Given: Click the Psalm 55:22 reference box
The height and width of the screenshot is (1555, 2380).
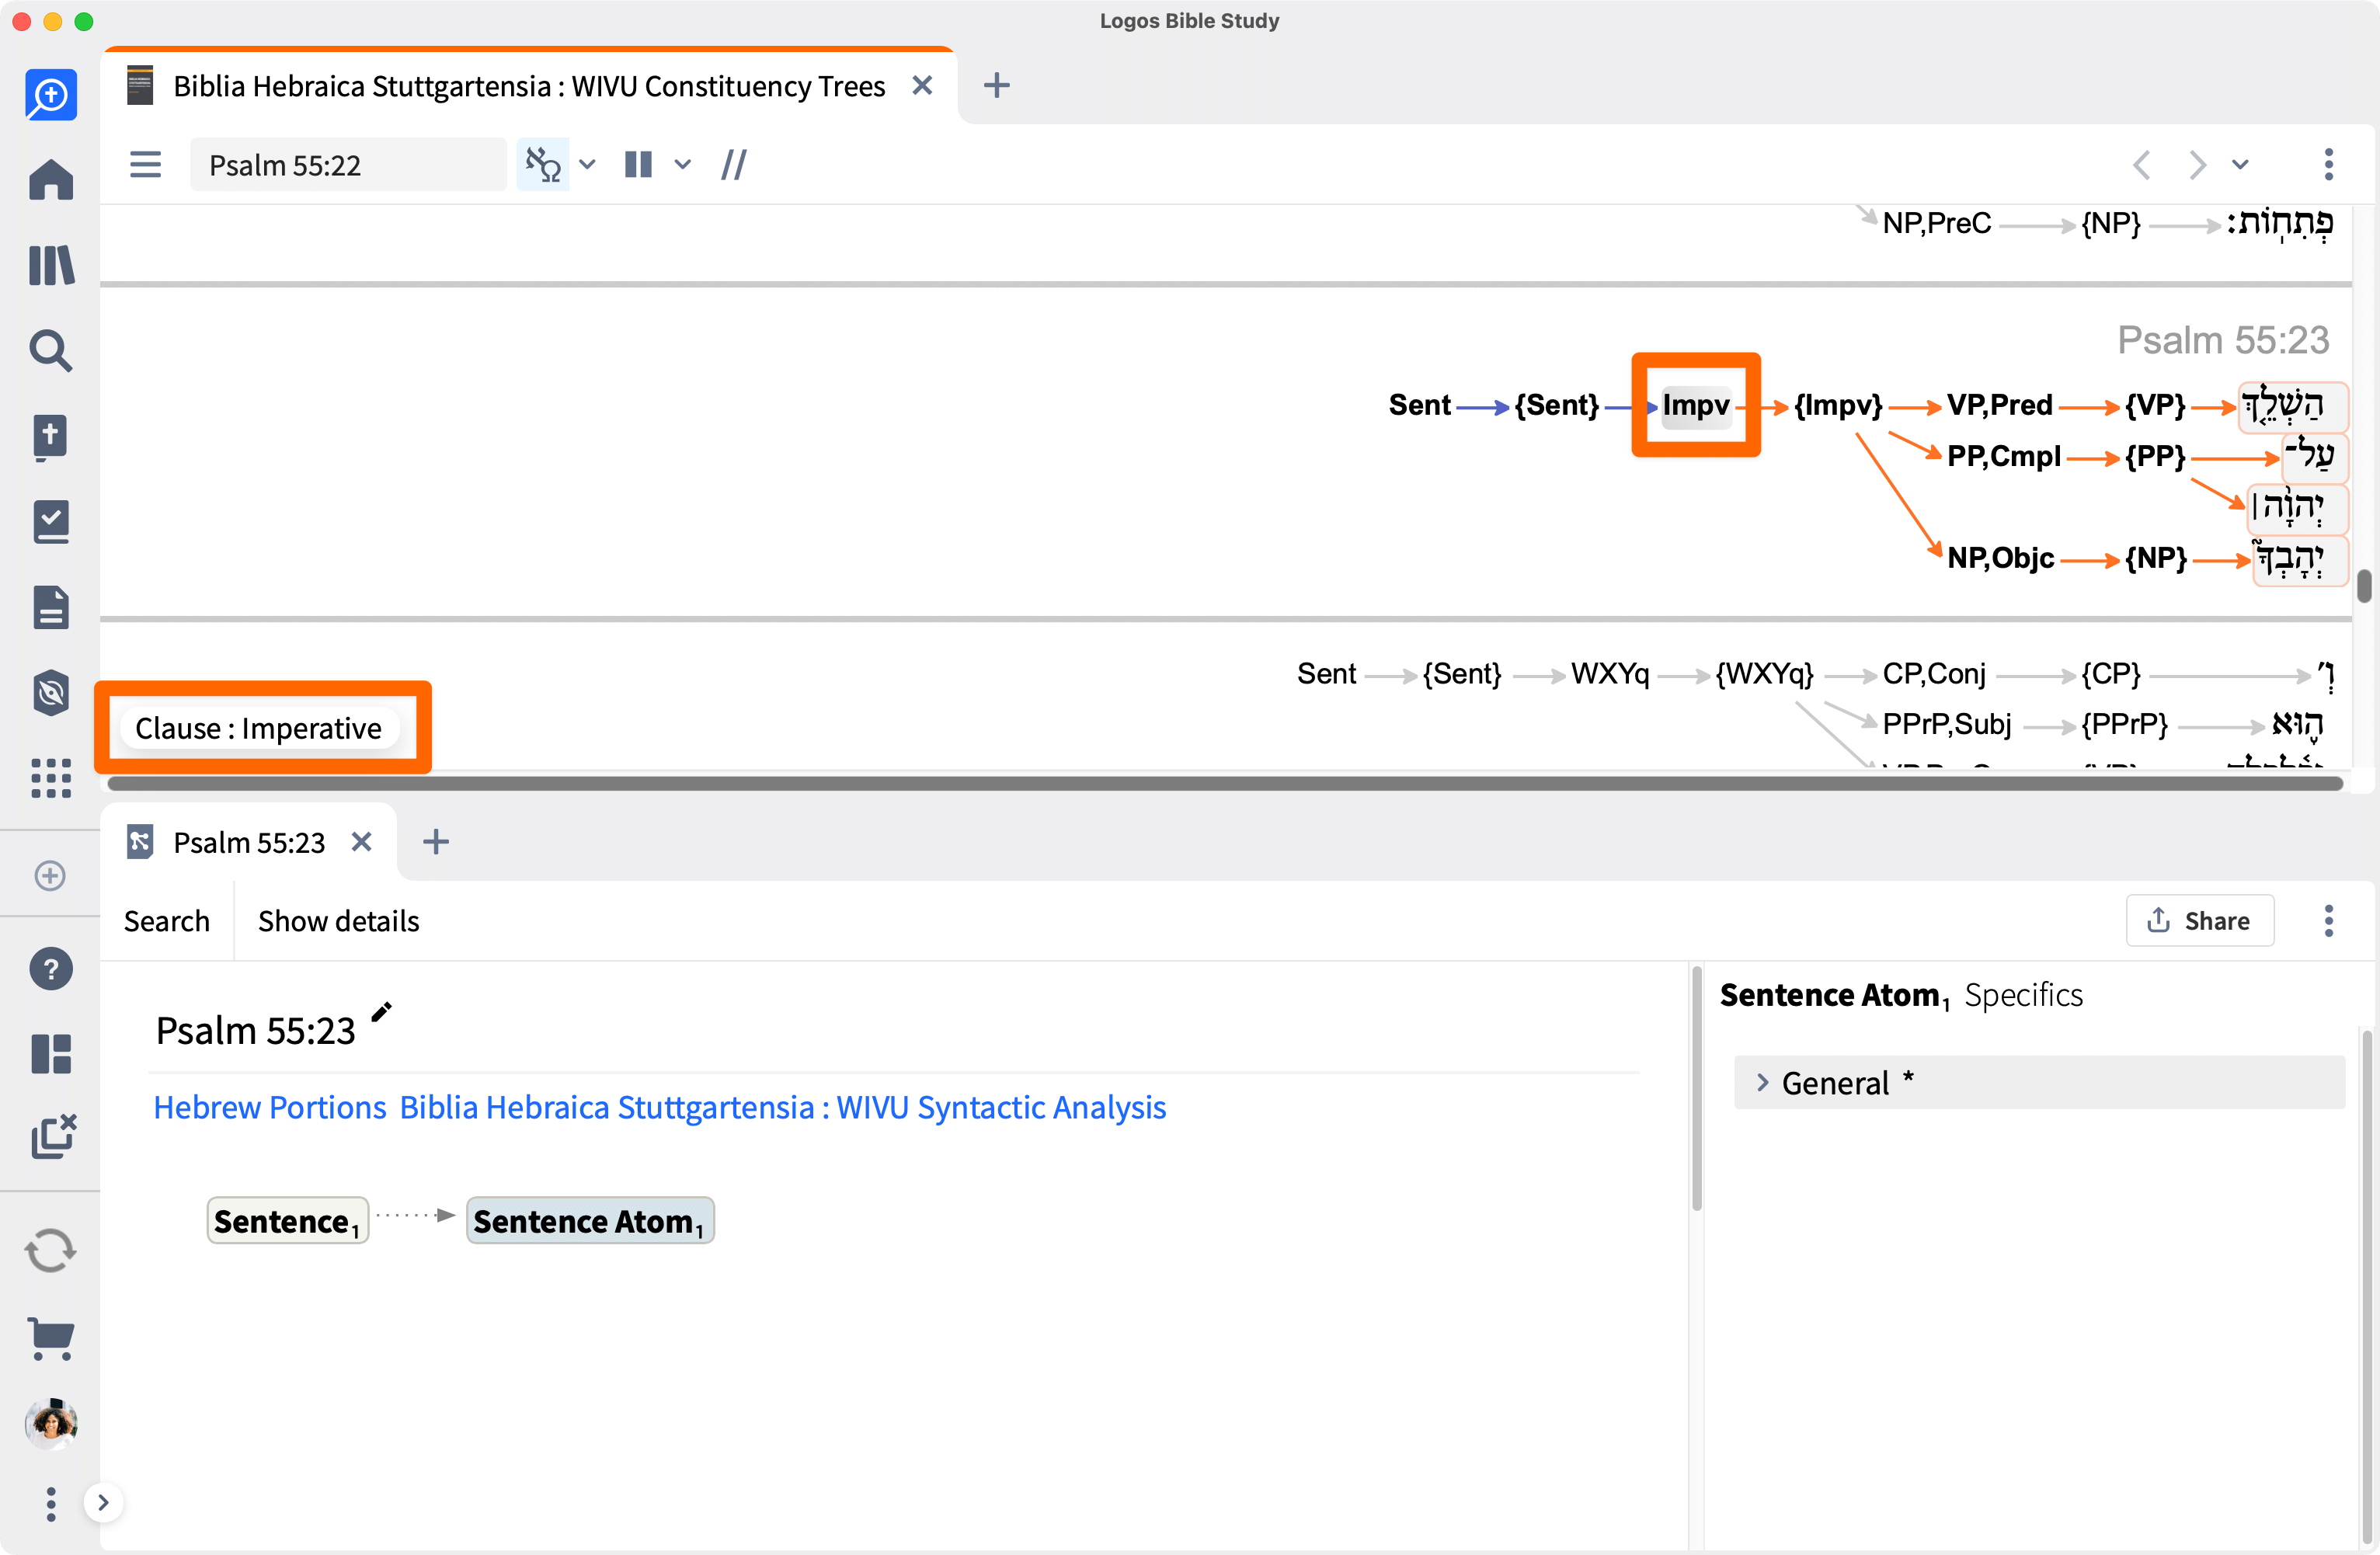Looking at the screenshot, I should [348, 165].
